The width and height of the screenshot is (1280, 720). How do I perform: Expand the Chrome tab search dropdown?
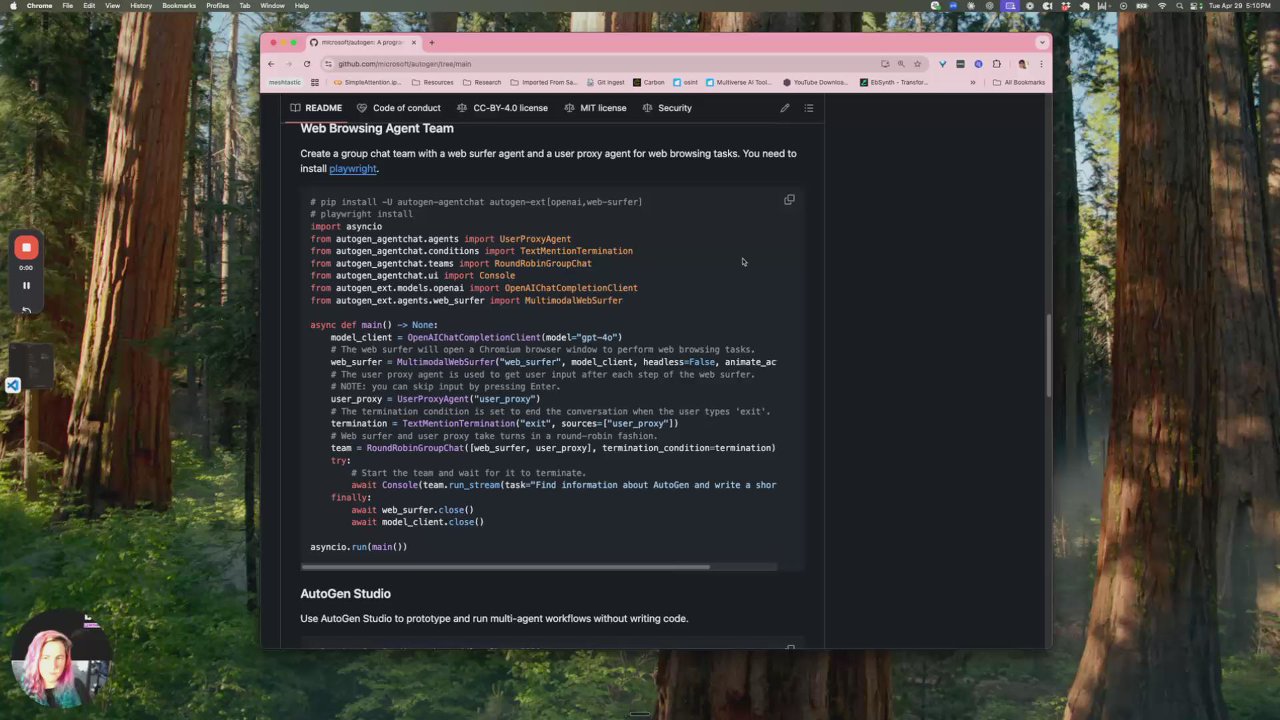[1042, 42]
